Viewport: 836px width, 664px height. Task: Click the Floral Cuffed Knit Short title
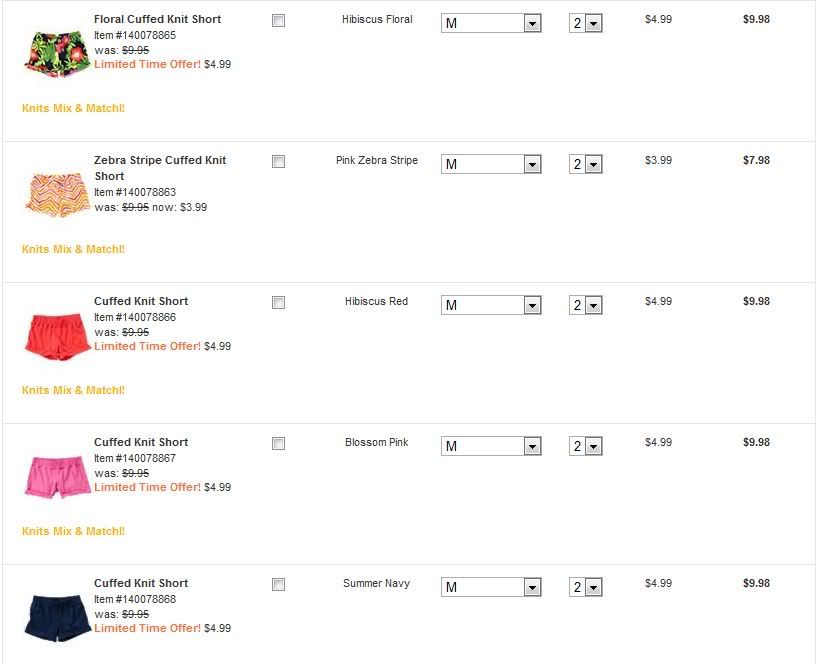[157, 19]
